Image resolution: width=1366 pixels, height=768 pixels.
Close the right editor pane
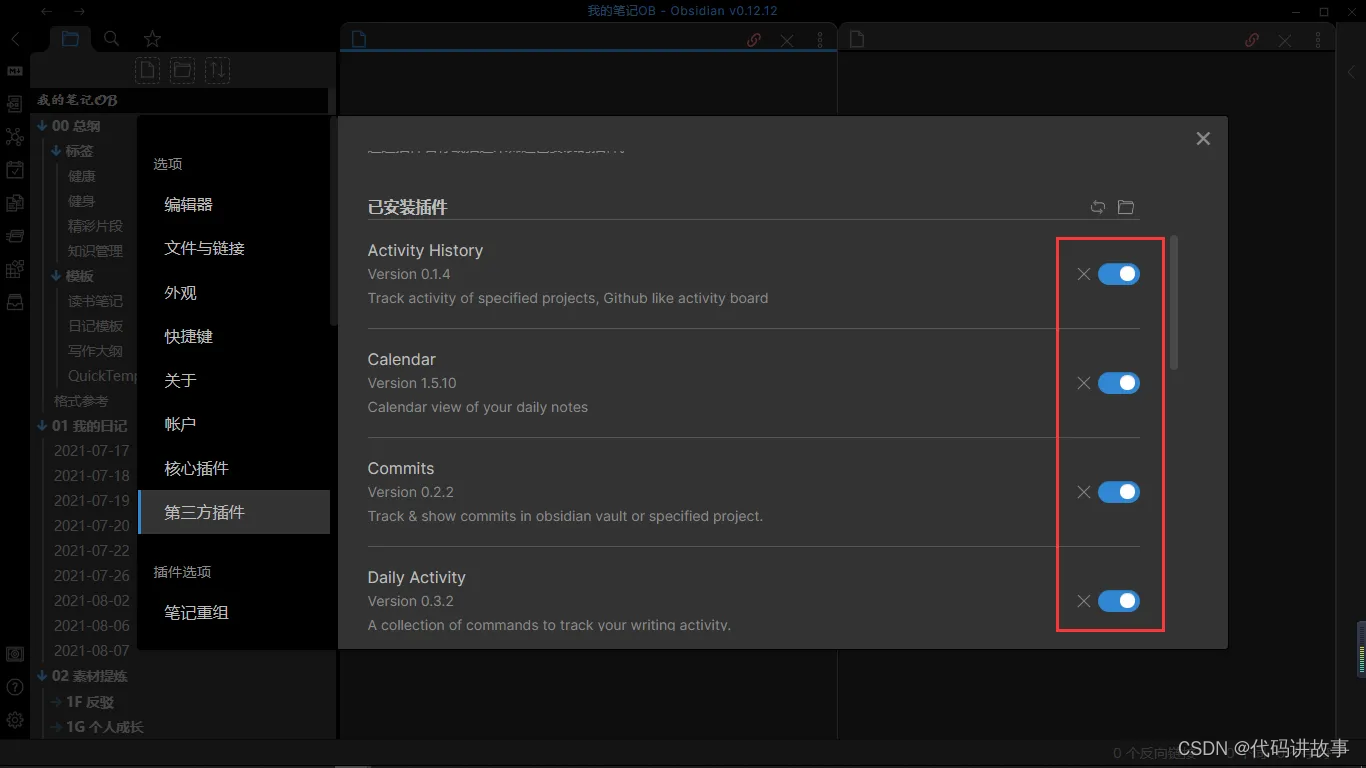(x=1285, y=40)
